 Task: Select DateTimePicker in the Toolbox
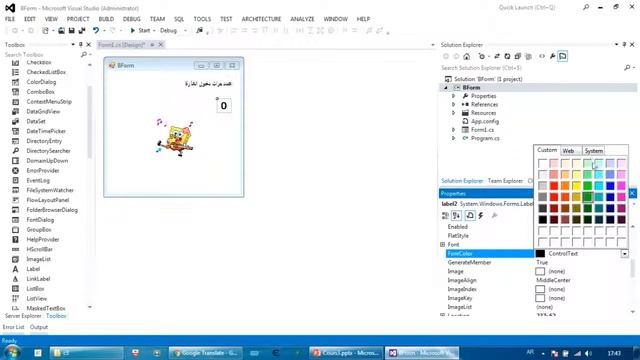click(46, 131)
